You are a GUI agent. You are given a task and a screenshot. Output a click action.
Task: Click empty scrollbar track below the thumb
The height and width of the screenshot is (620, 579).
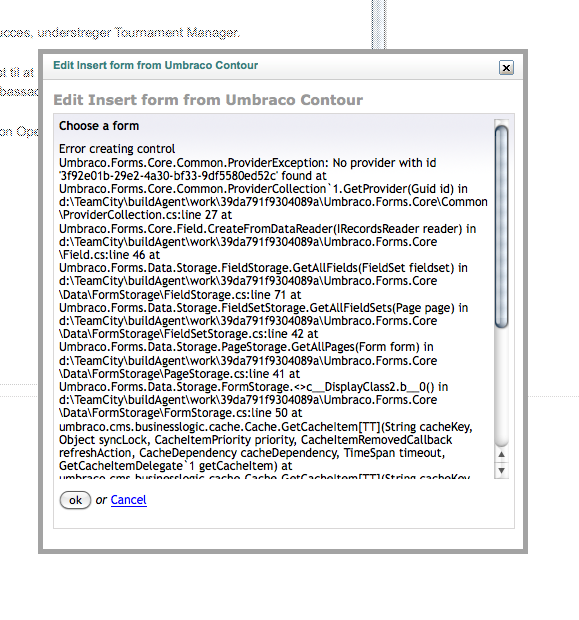click(x=501, y=387)
